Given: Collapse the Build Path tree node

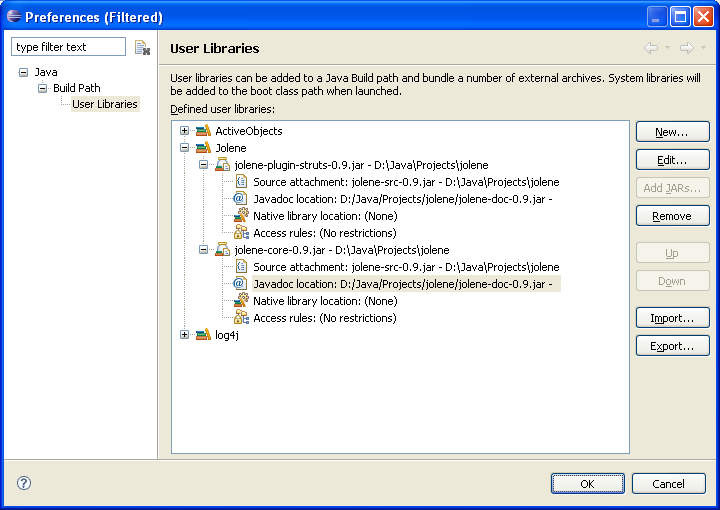Looking at the screenshot, I should tap(43, 88).
